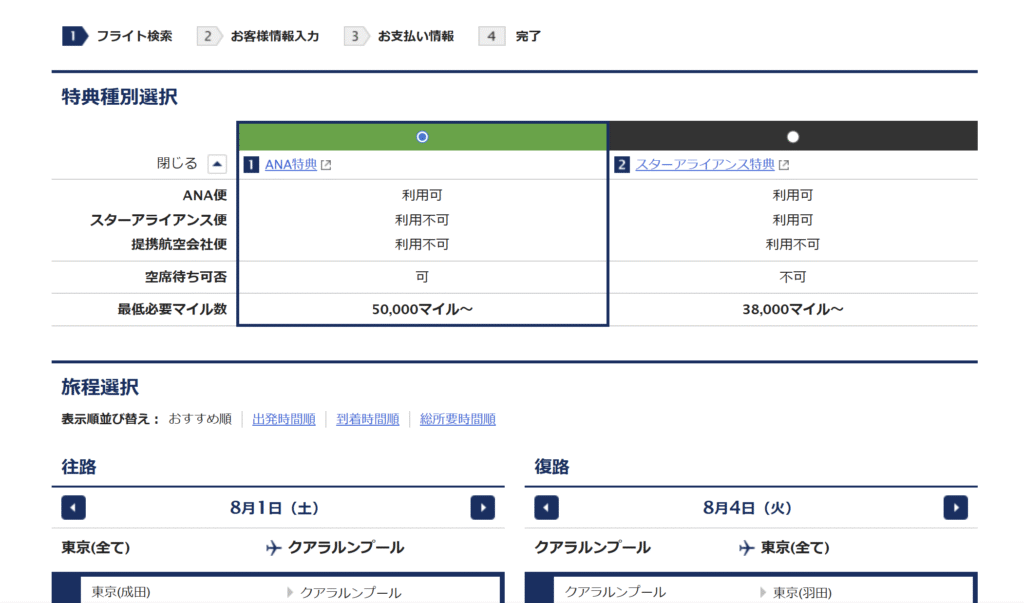Sort itineraries by 出発時間順
This screenshot has width=1024, height=603.
pyautogui.click(x=283, y=419)
